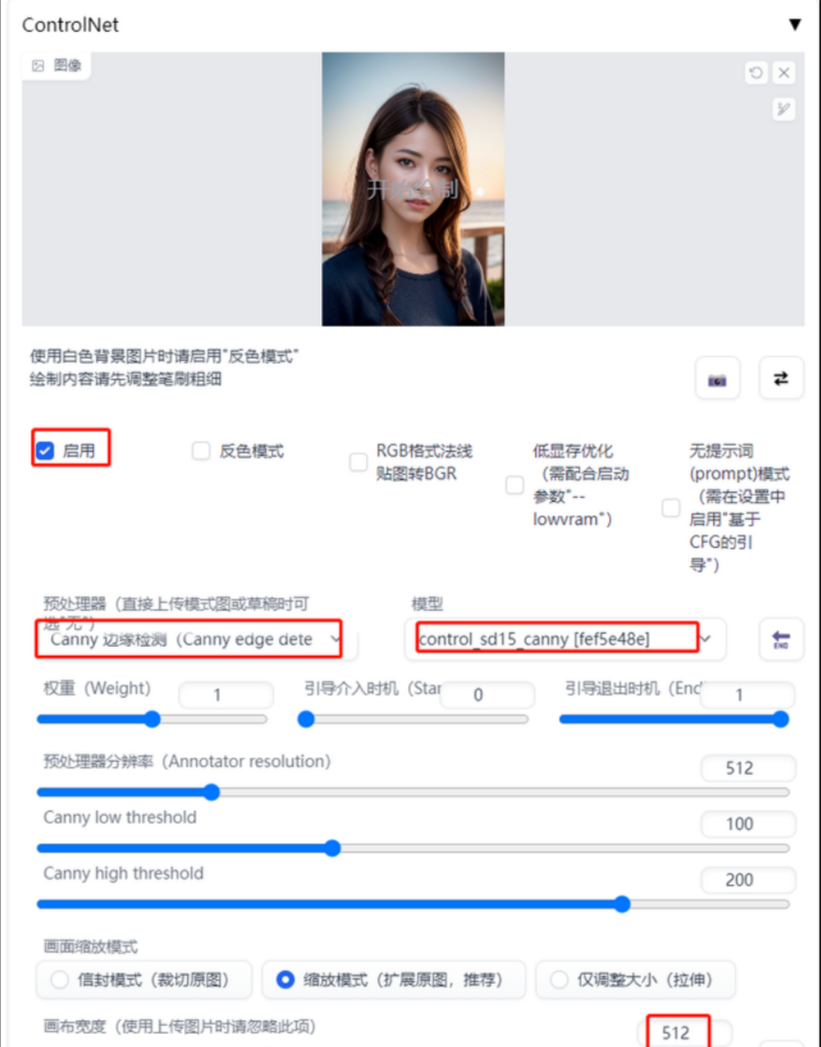Check RGB格式法线贴图转BGR option

click(358, 462)
